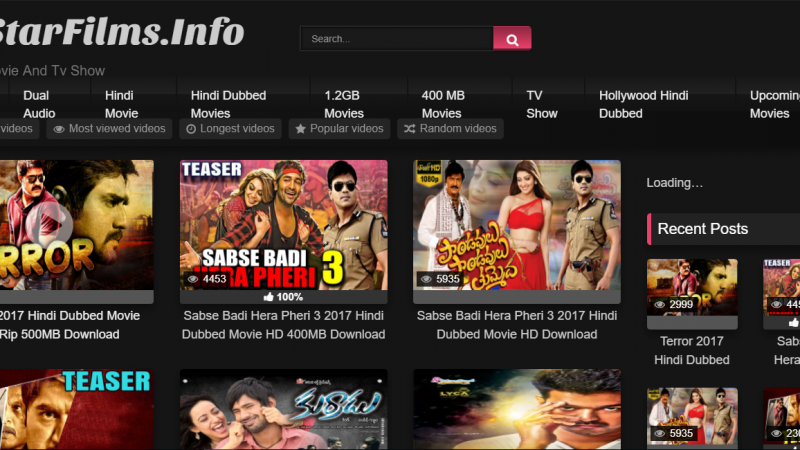Click the Recent Posts heading

pos(703,229)
